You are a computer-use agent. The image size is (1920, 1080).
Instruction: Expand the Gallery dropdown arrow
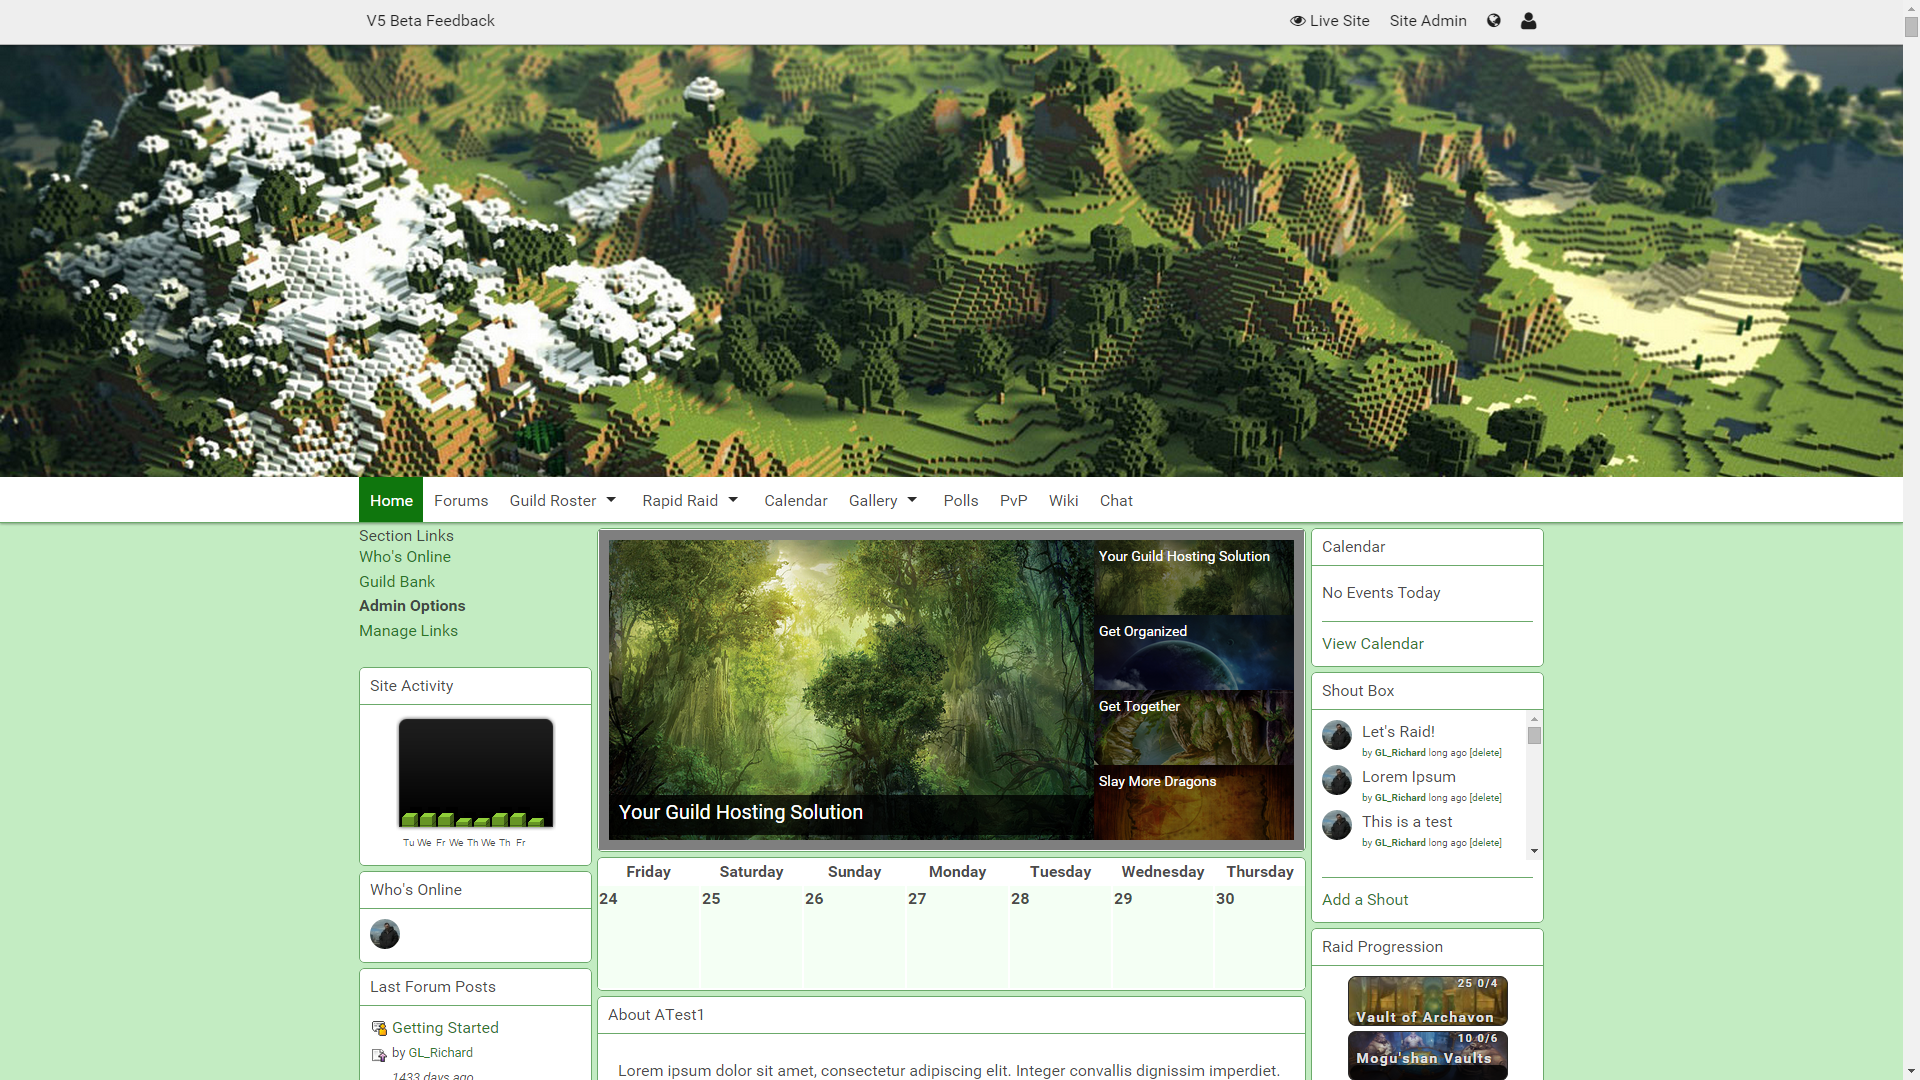(x=912, y=500)
